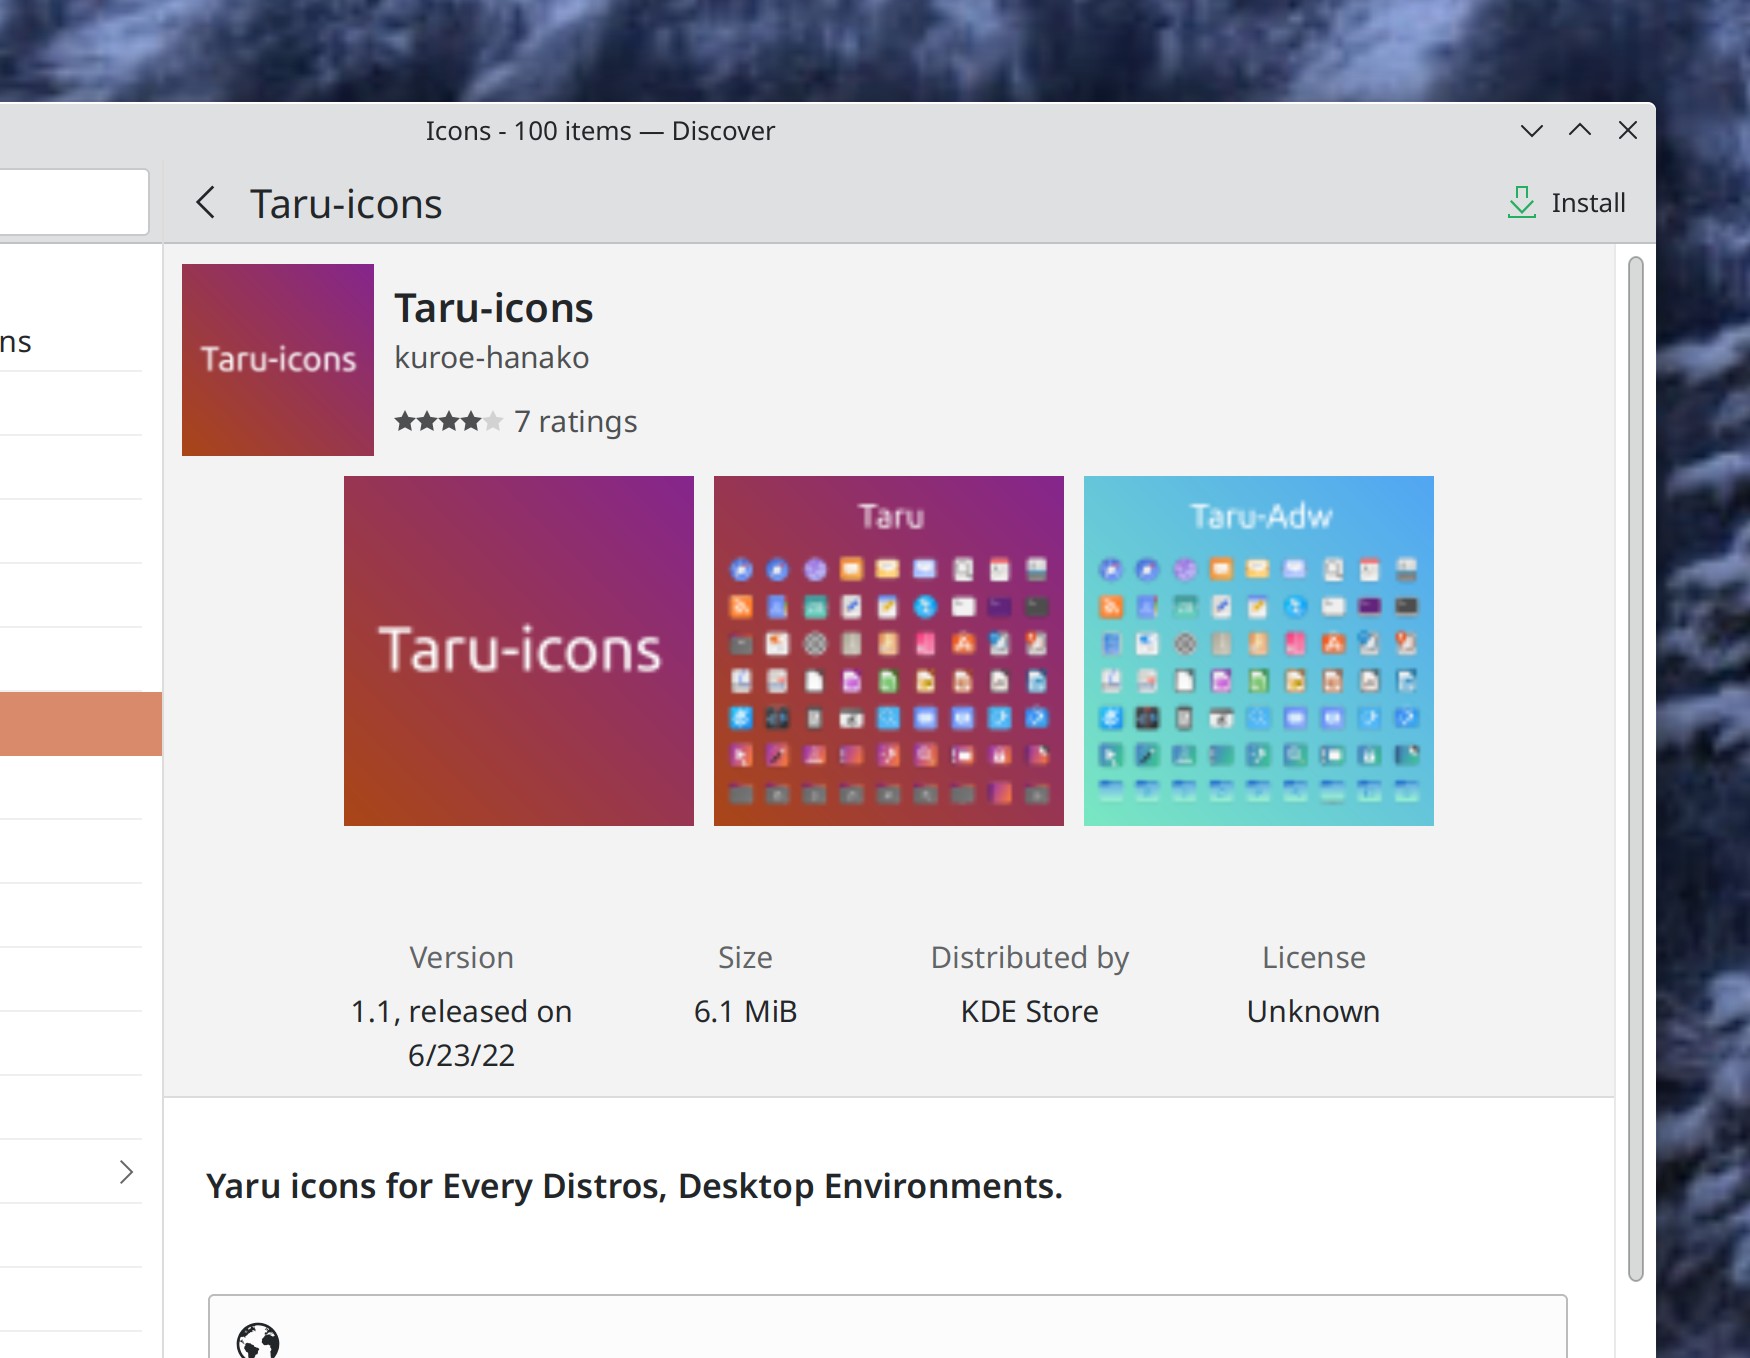1750x1358 pixels.
Task: Click the KDE Store distributor label
Action: pyautogui.click(x=1029, y=1011)
